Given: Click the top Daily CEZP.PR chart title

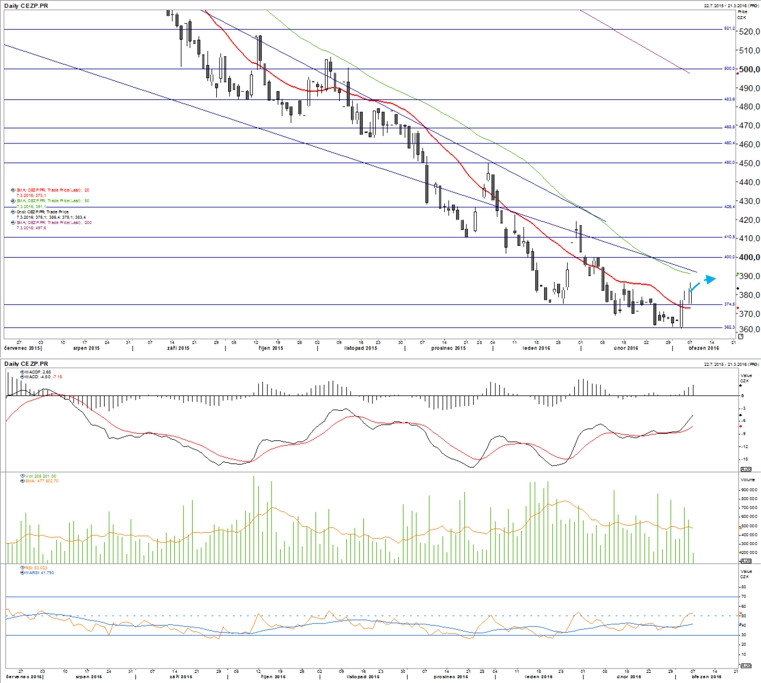Looking at the screenshot, I should (x=26, y=6).
